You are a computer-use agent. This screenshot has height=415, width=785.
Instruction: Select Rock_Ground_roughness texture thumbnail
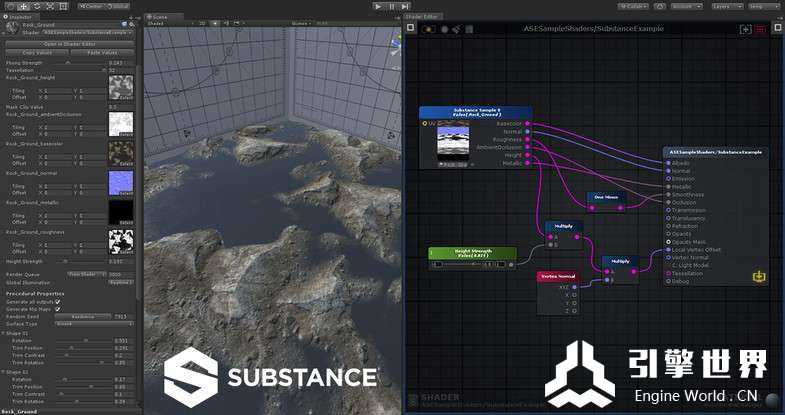(x=121, y=242)
